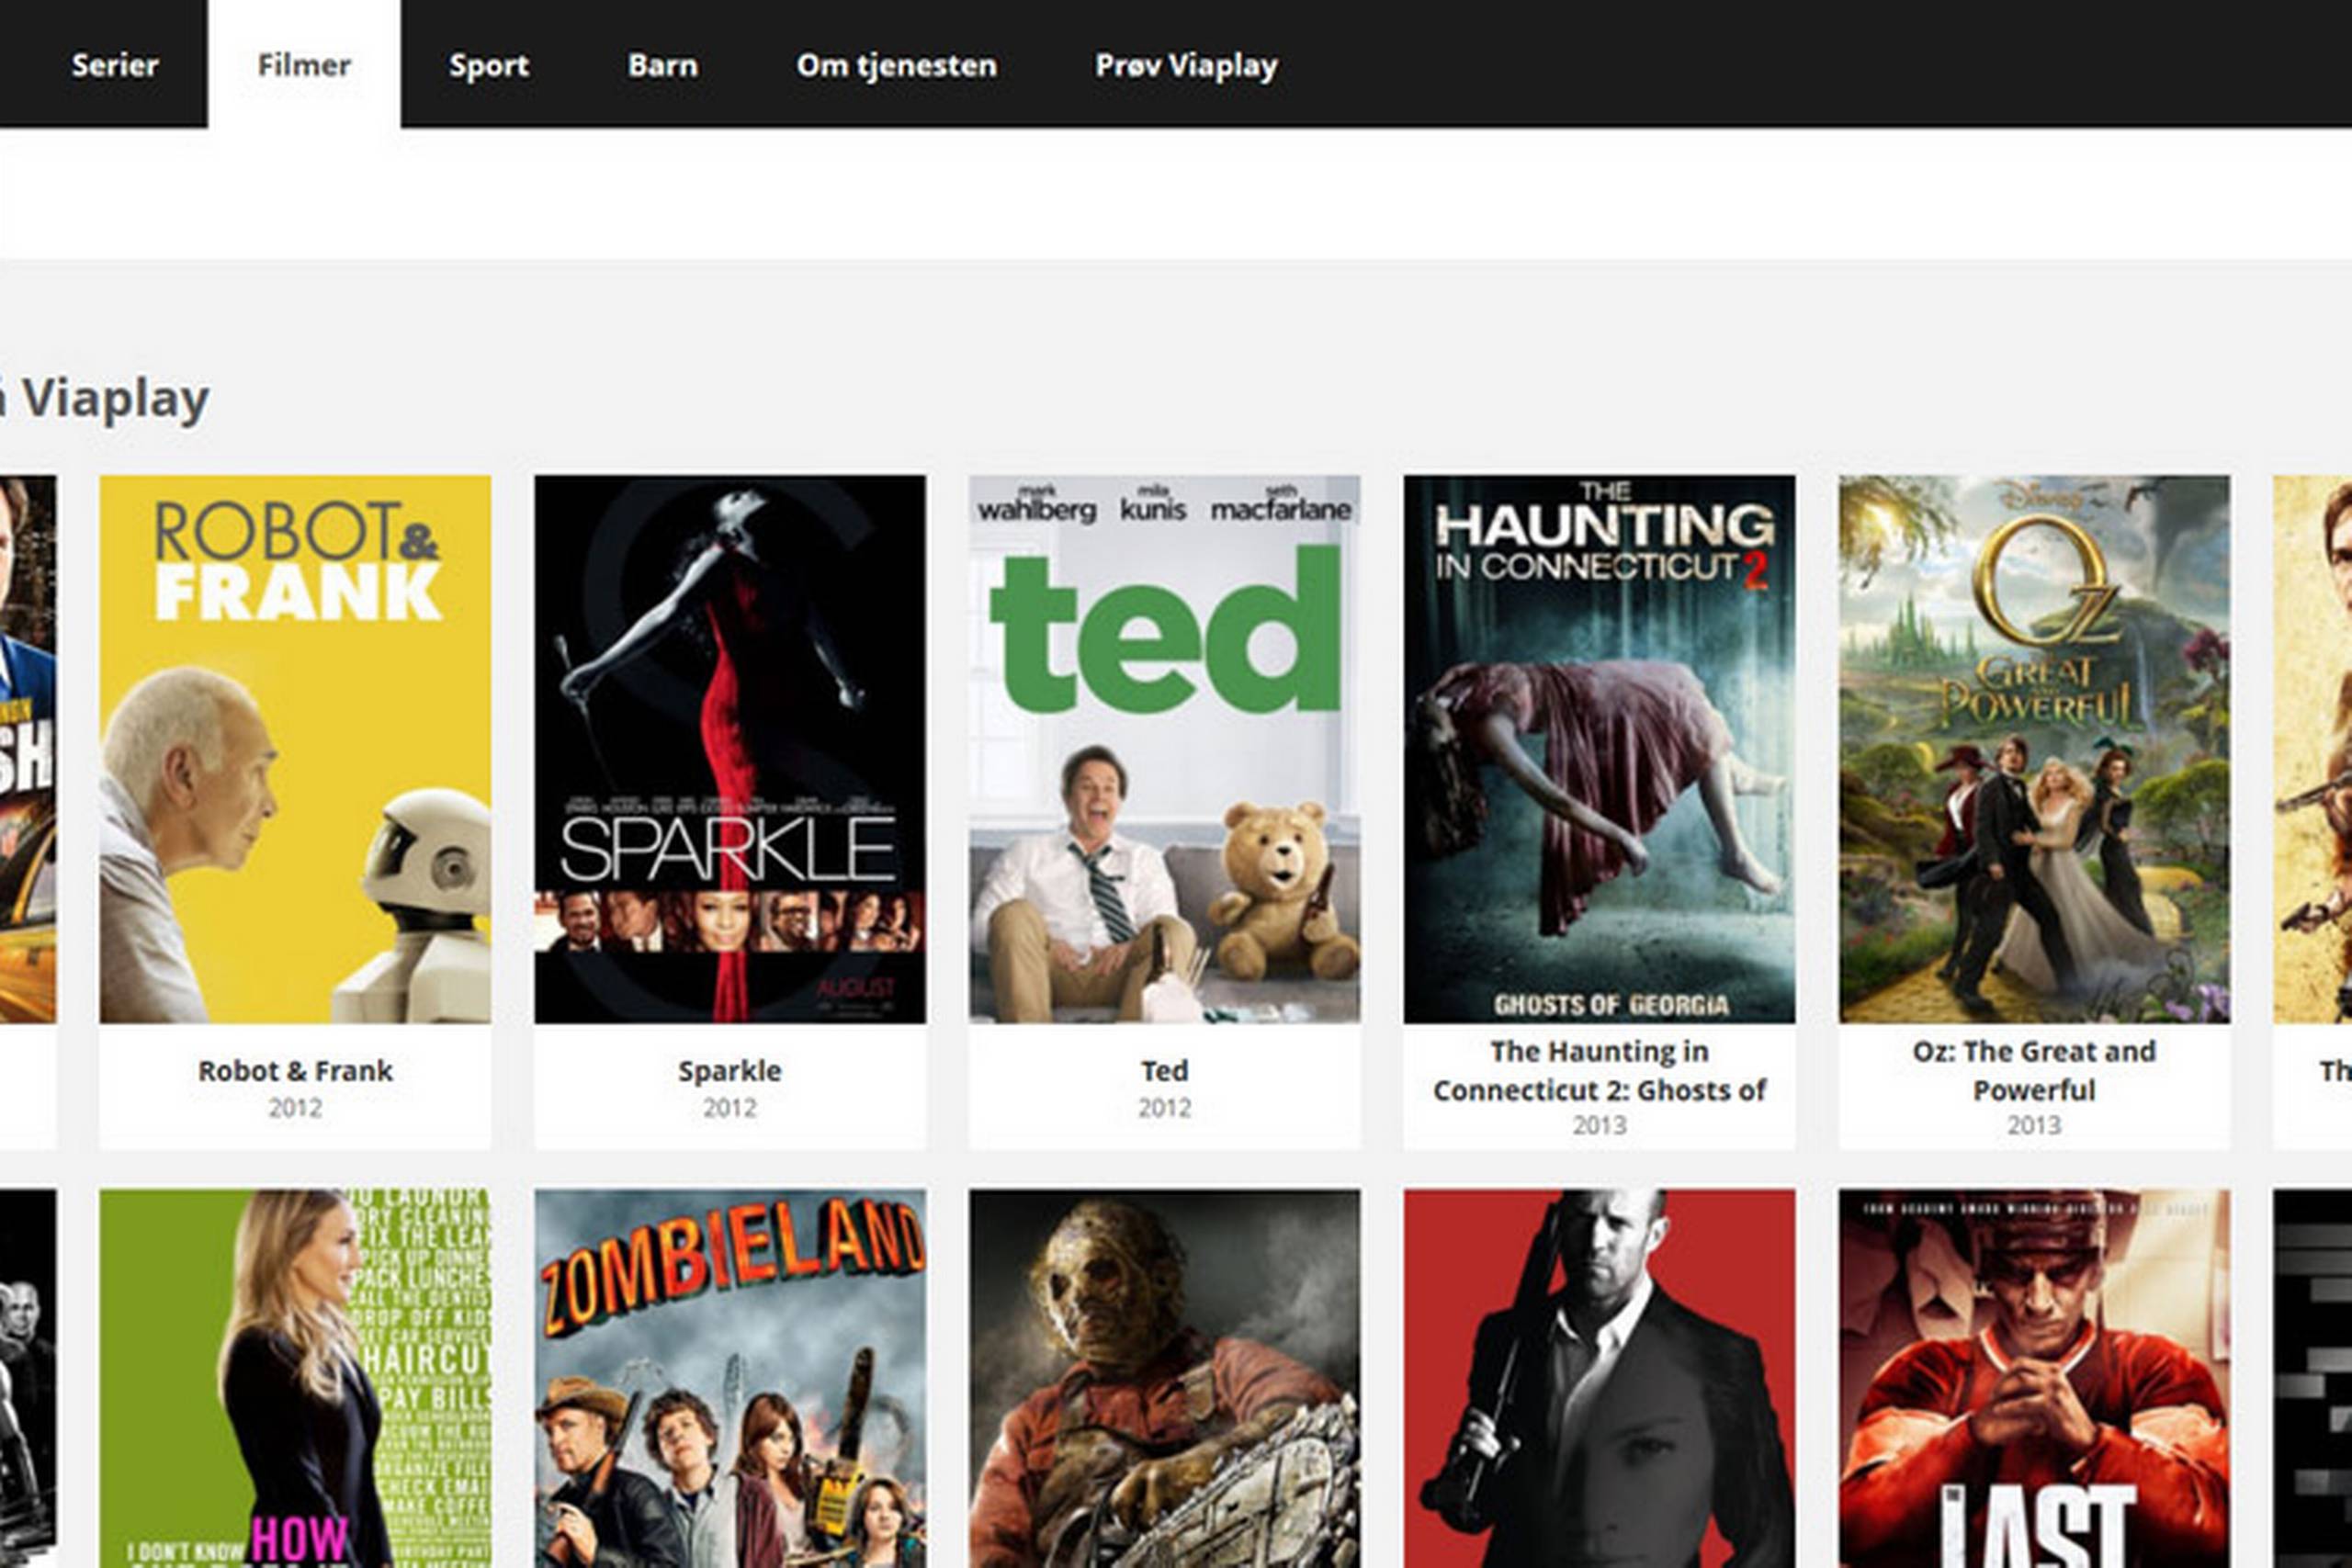This screenshot has width=2352, height=1568.
Task: Open the Ted movie poster
Action: pos(1164,748)
